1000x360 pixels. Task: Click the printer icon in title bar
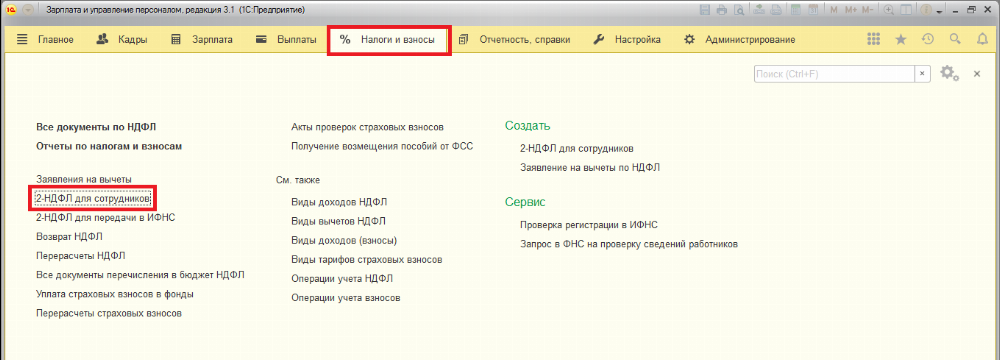point(722,10)
